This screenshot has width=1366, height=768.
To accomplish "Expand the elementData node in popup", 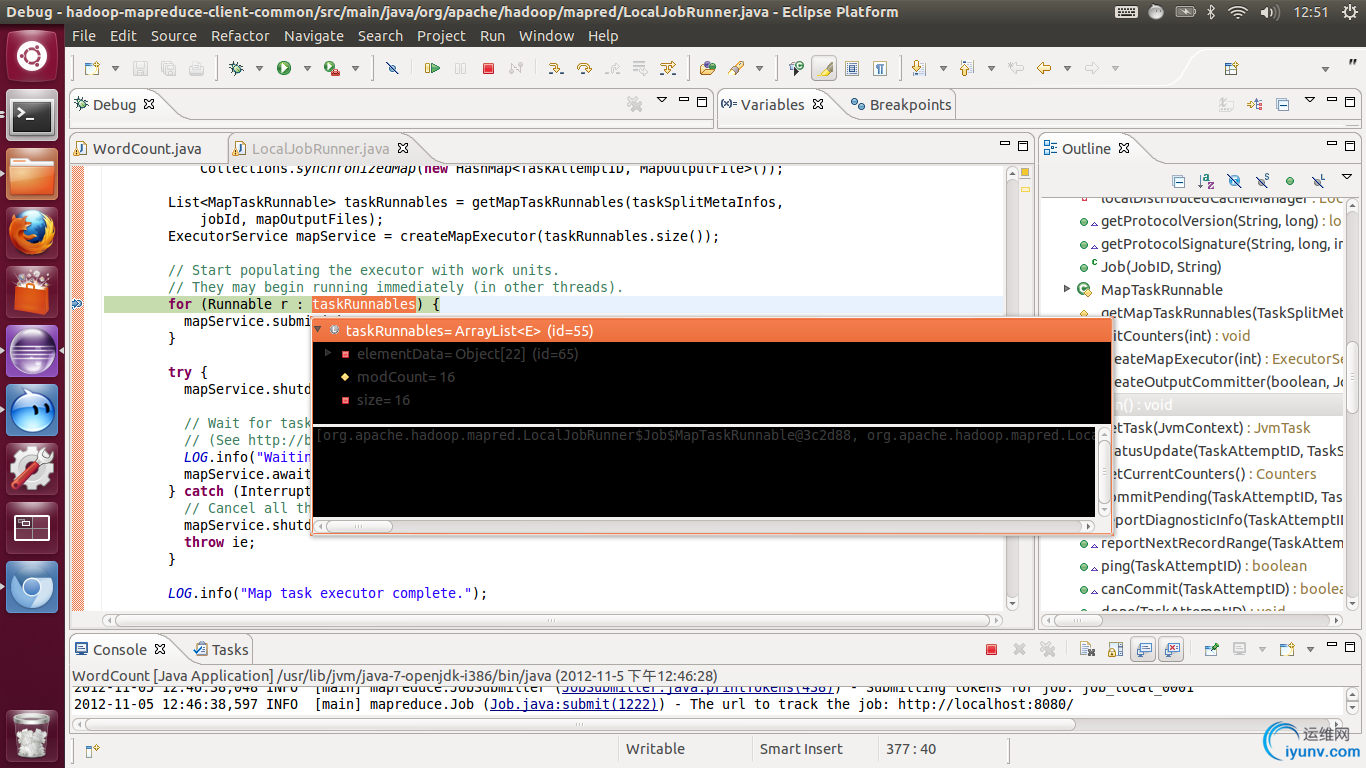I will tap(328, 354).
